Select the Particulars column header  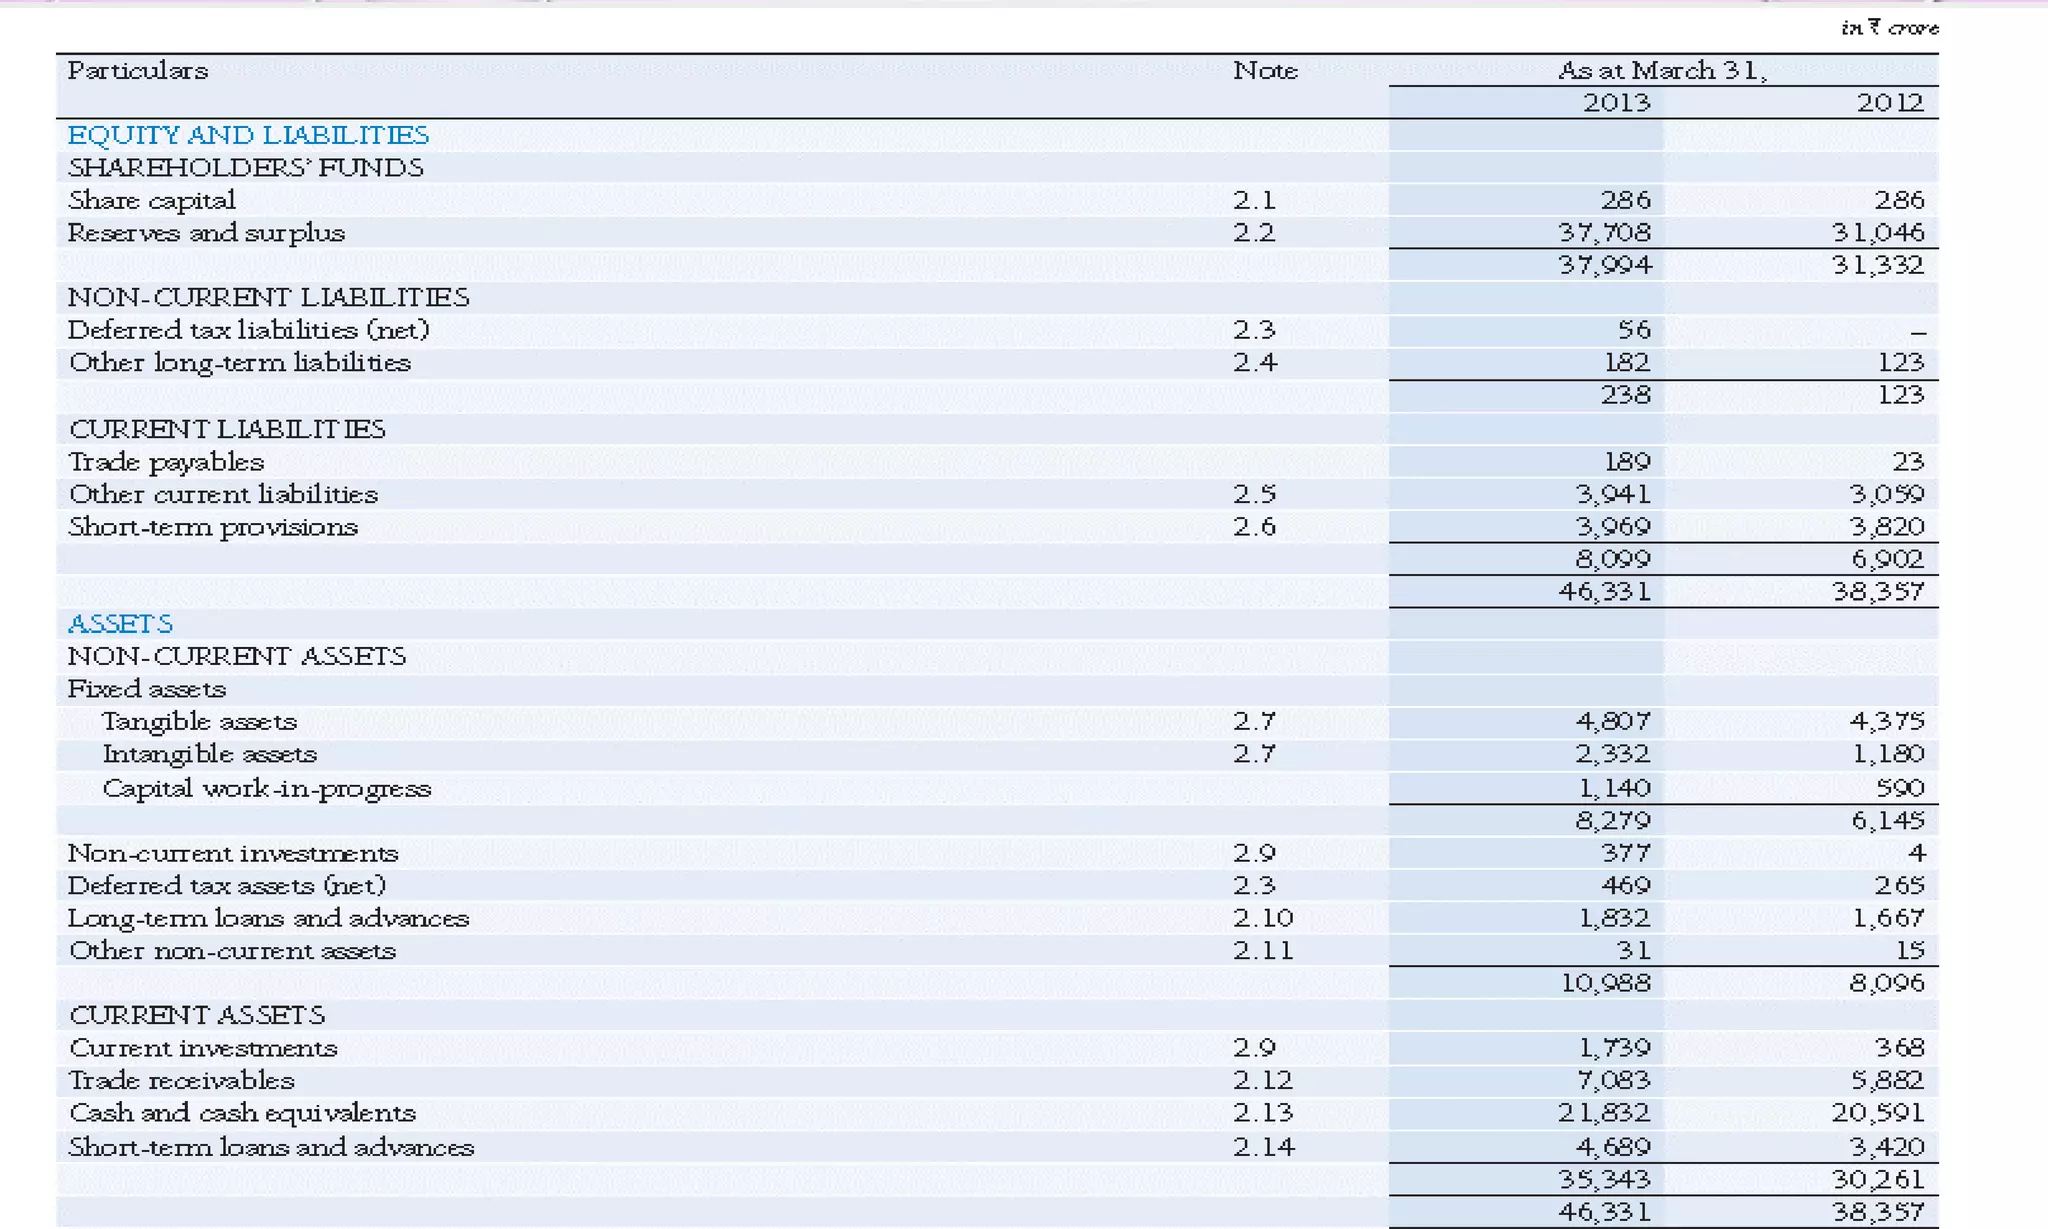click(x=138, y=70)
